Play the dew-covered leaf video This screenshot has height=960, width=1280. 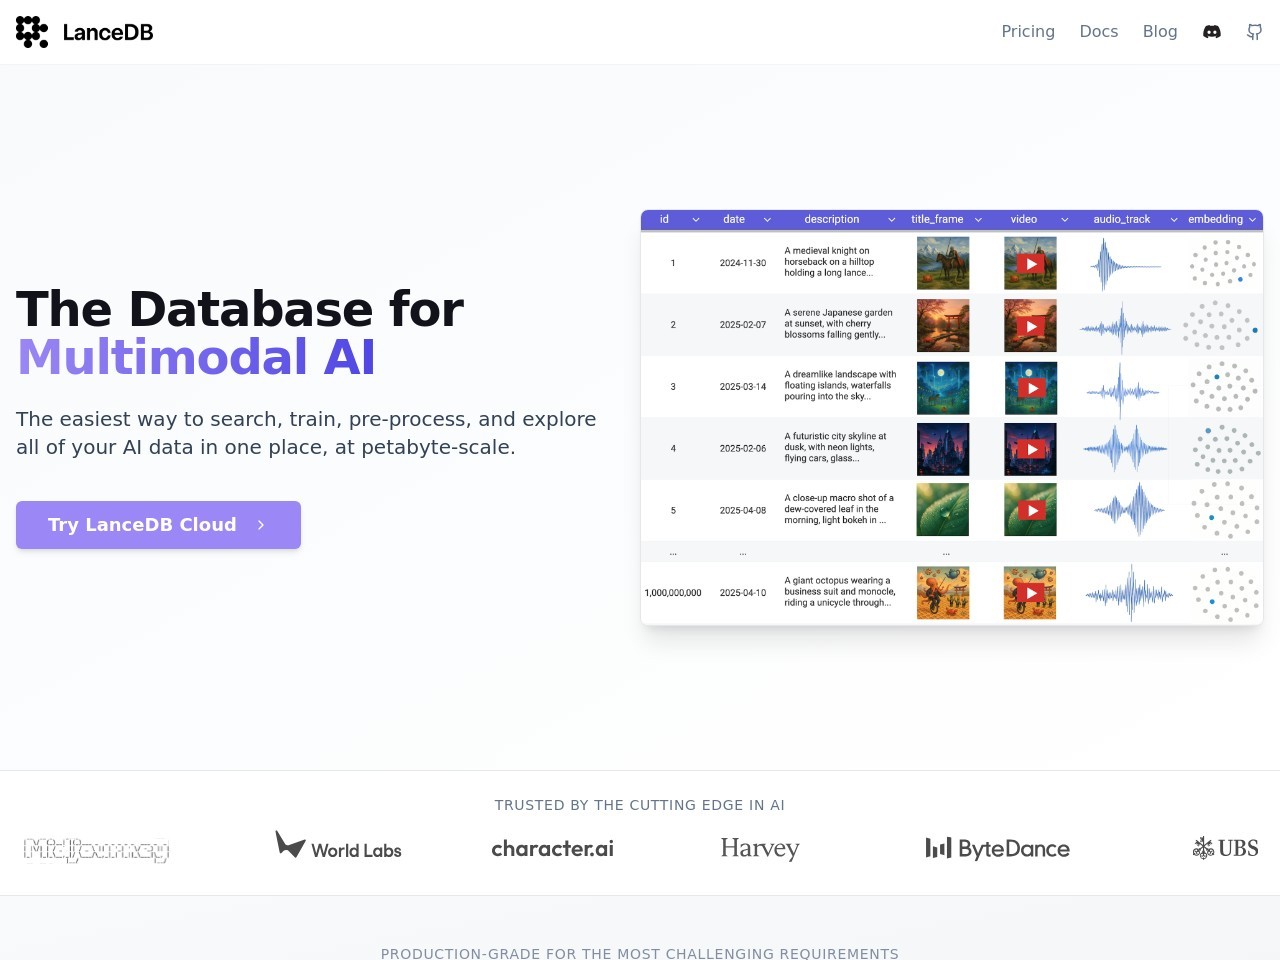coord(1030,510)
